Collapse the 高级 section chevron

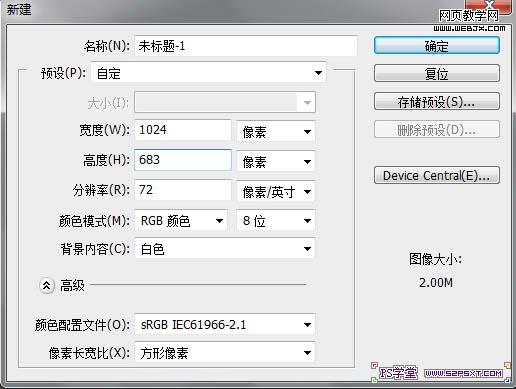47,286
